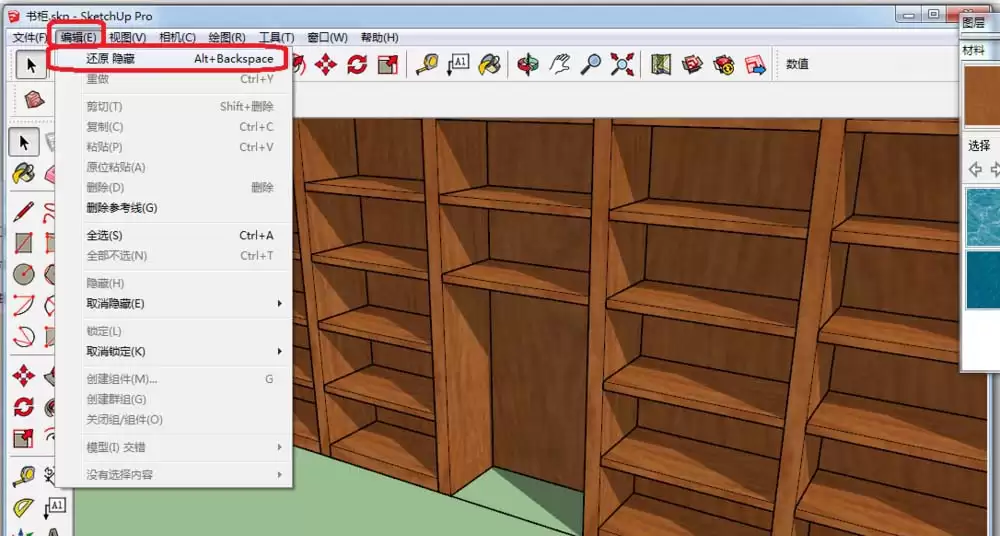Open the 3D Warehouse icon
The height and width of the screenshot is (536, 1000).
tap(692, 64)
